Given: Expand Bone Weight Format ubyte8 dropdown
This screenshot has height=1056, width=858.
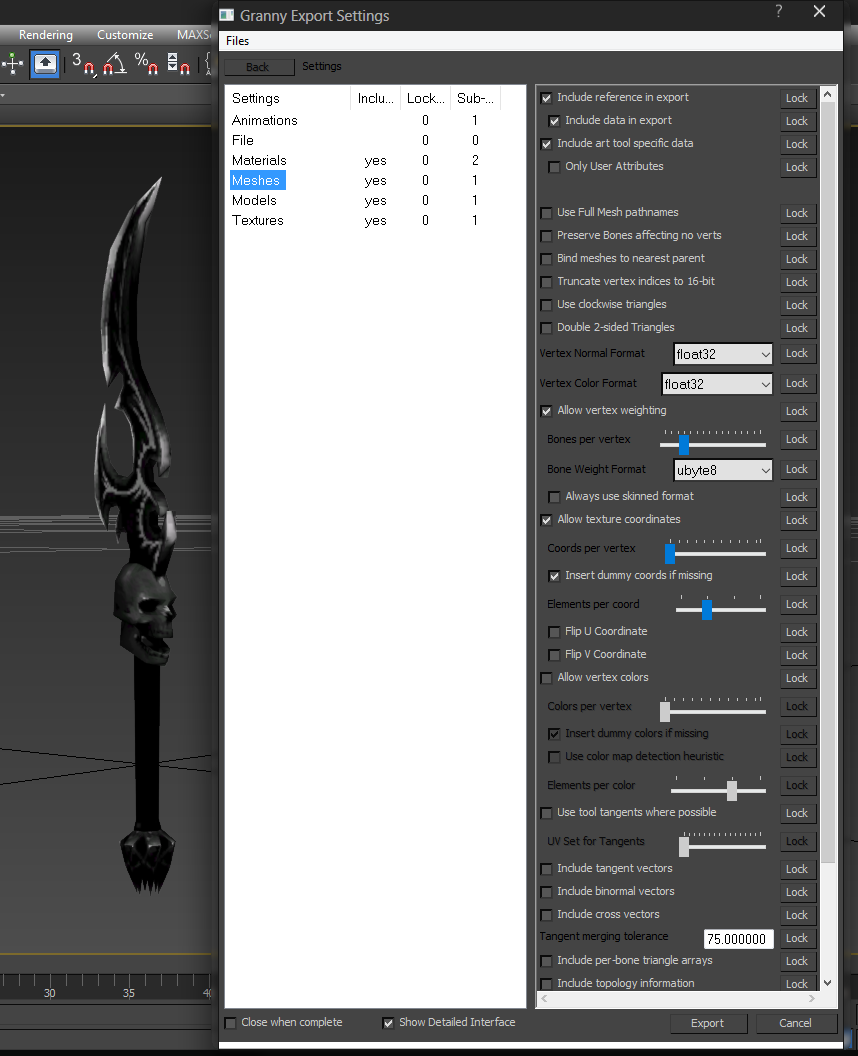Looking at the screenshot, I should coord(723,470).
